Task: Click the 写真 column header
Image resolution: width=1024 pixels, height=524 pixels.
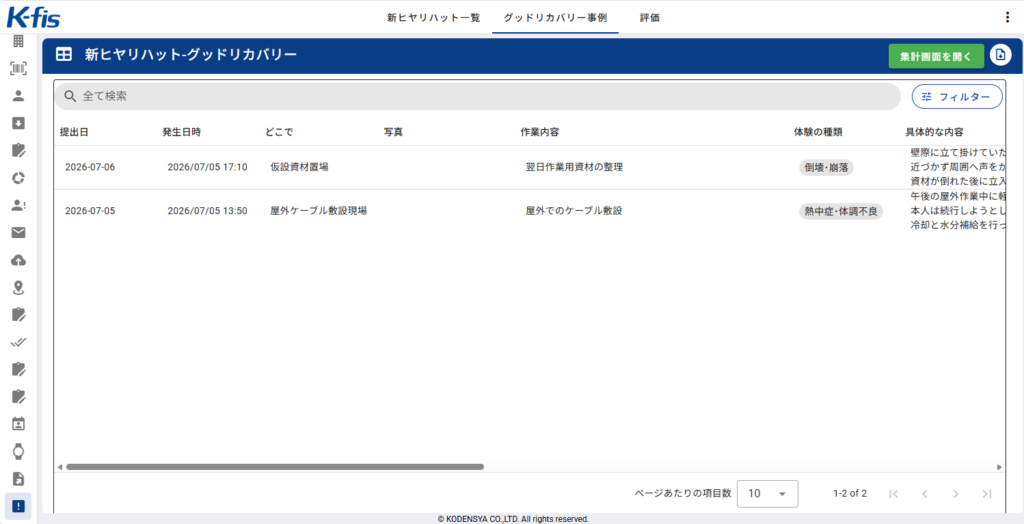Action: coord(393,132)
